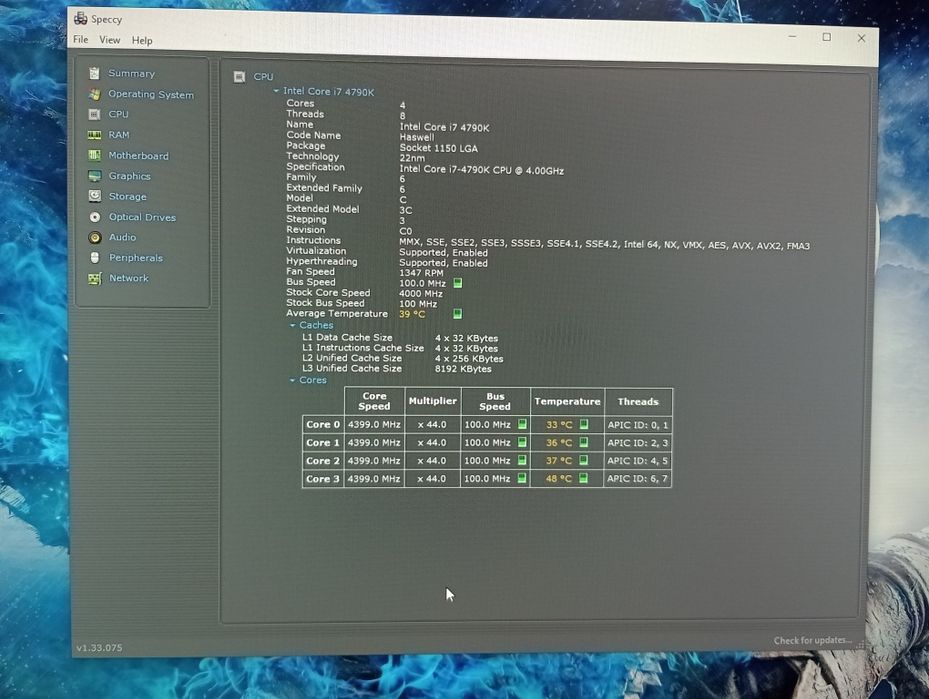Click the Haswell code name value
The width and height of the screenshot is (929, 699).
pos(417,137)
